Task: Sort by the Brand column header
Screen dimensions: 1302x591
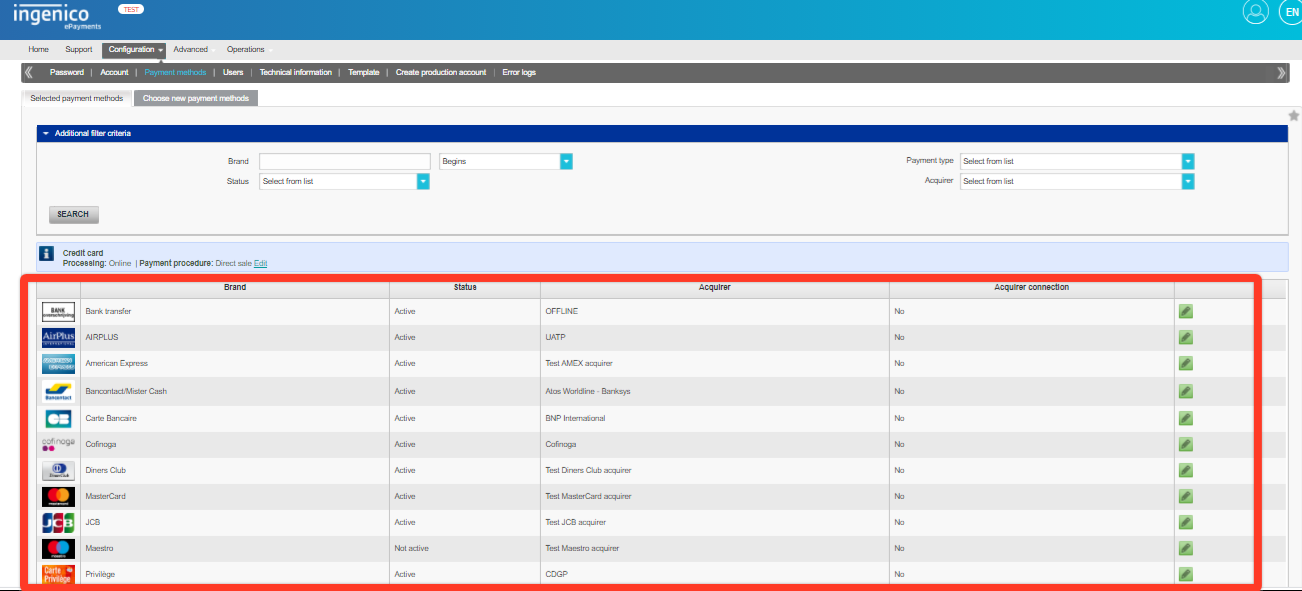Action: (235, 287)
